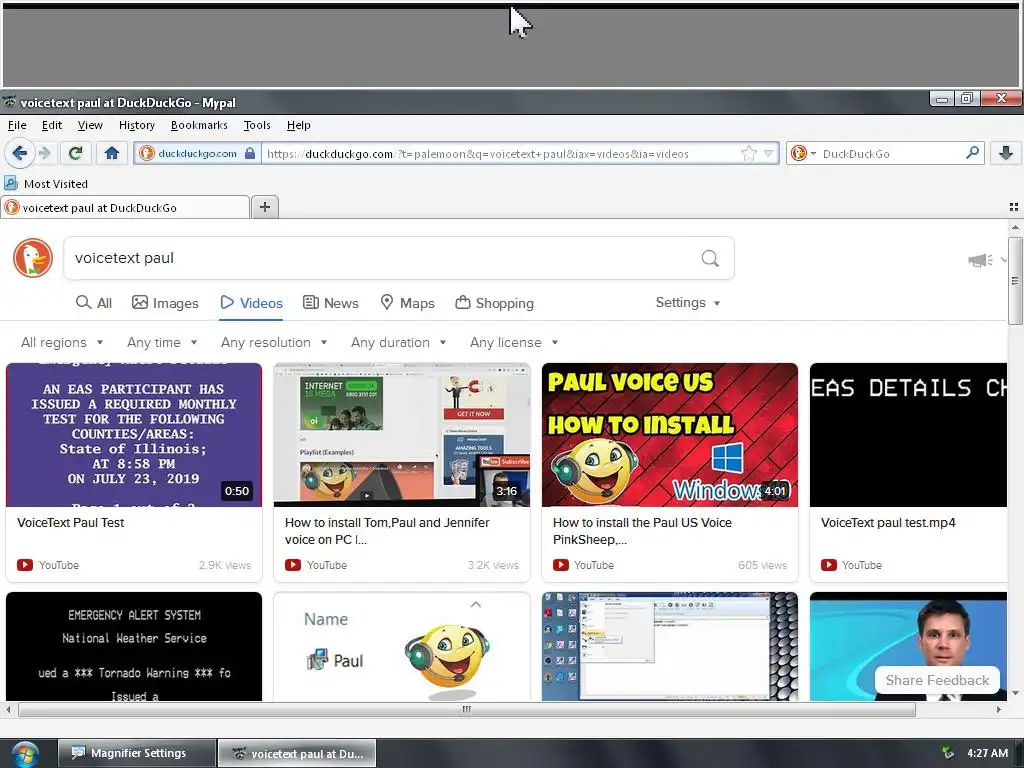
Task: Open the Settings dropdown on page
Action: pos(688,302)
